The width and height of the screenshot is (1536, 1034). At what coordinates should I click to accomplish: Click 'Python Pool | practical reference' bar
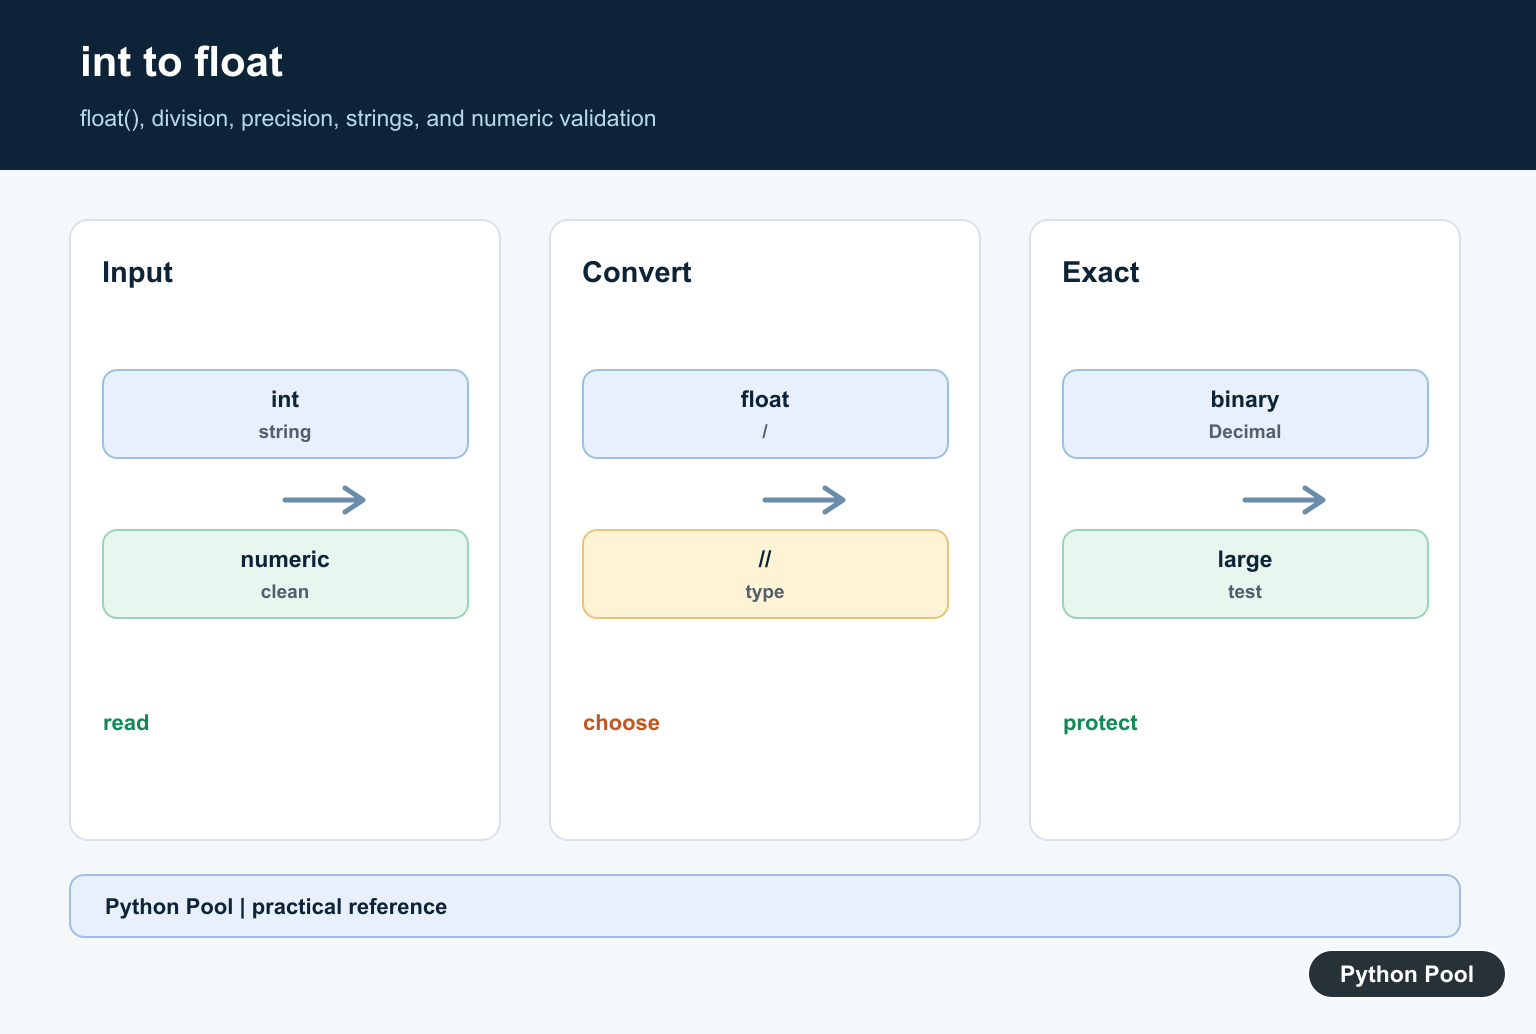765,906
